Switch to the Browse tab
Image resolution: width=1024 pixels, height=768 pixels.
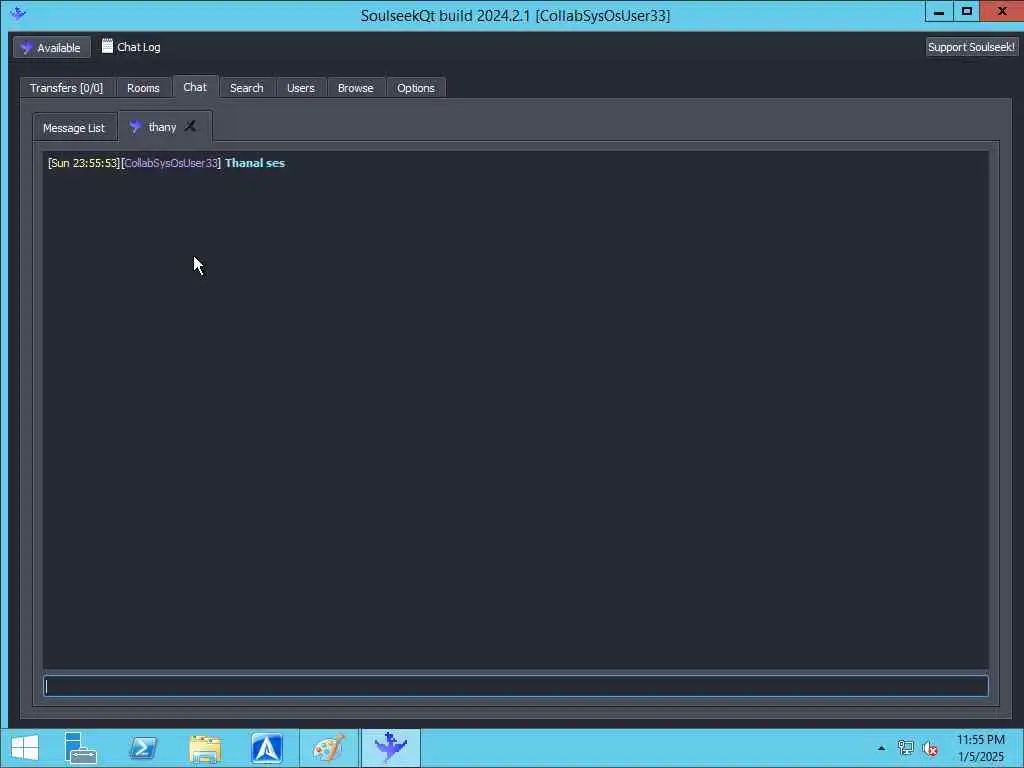point(355,88)
